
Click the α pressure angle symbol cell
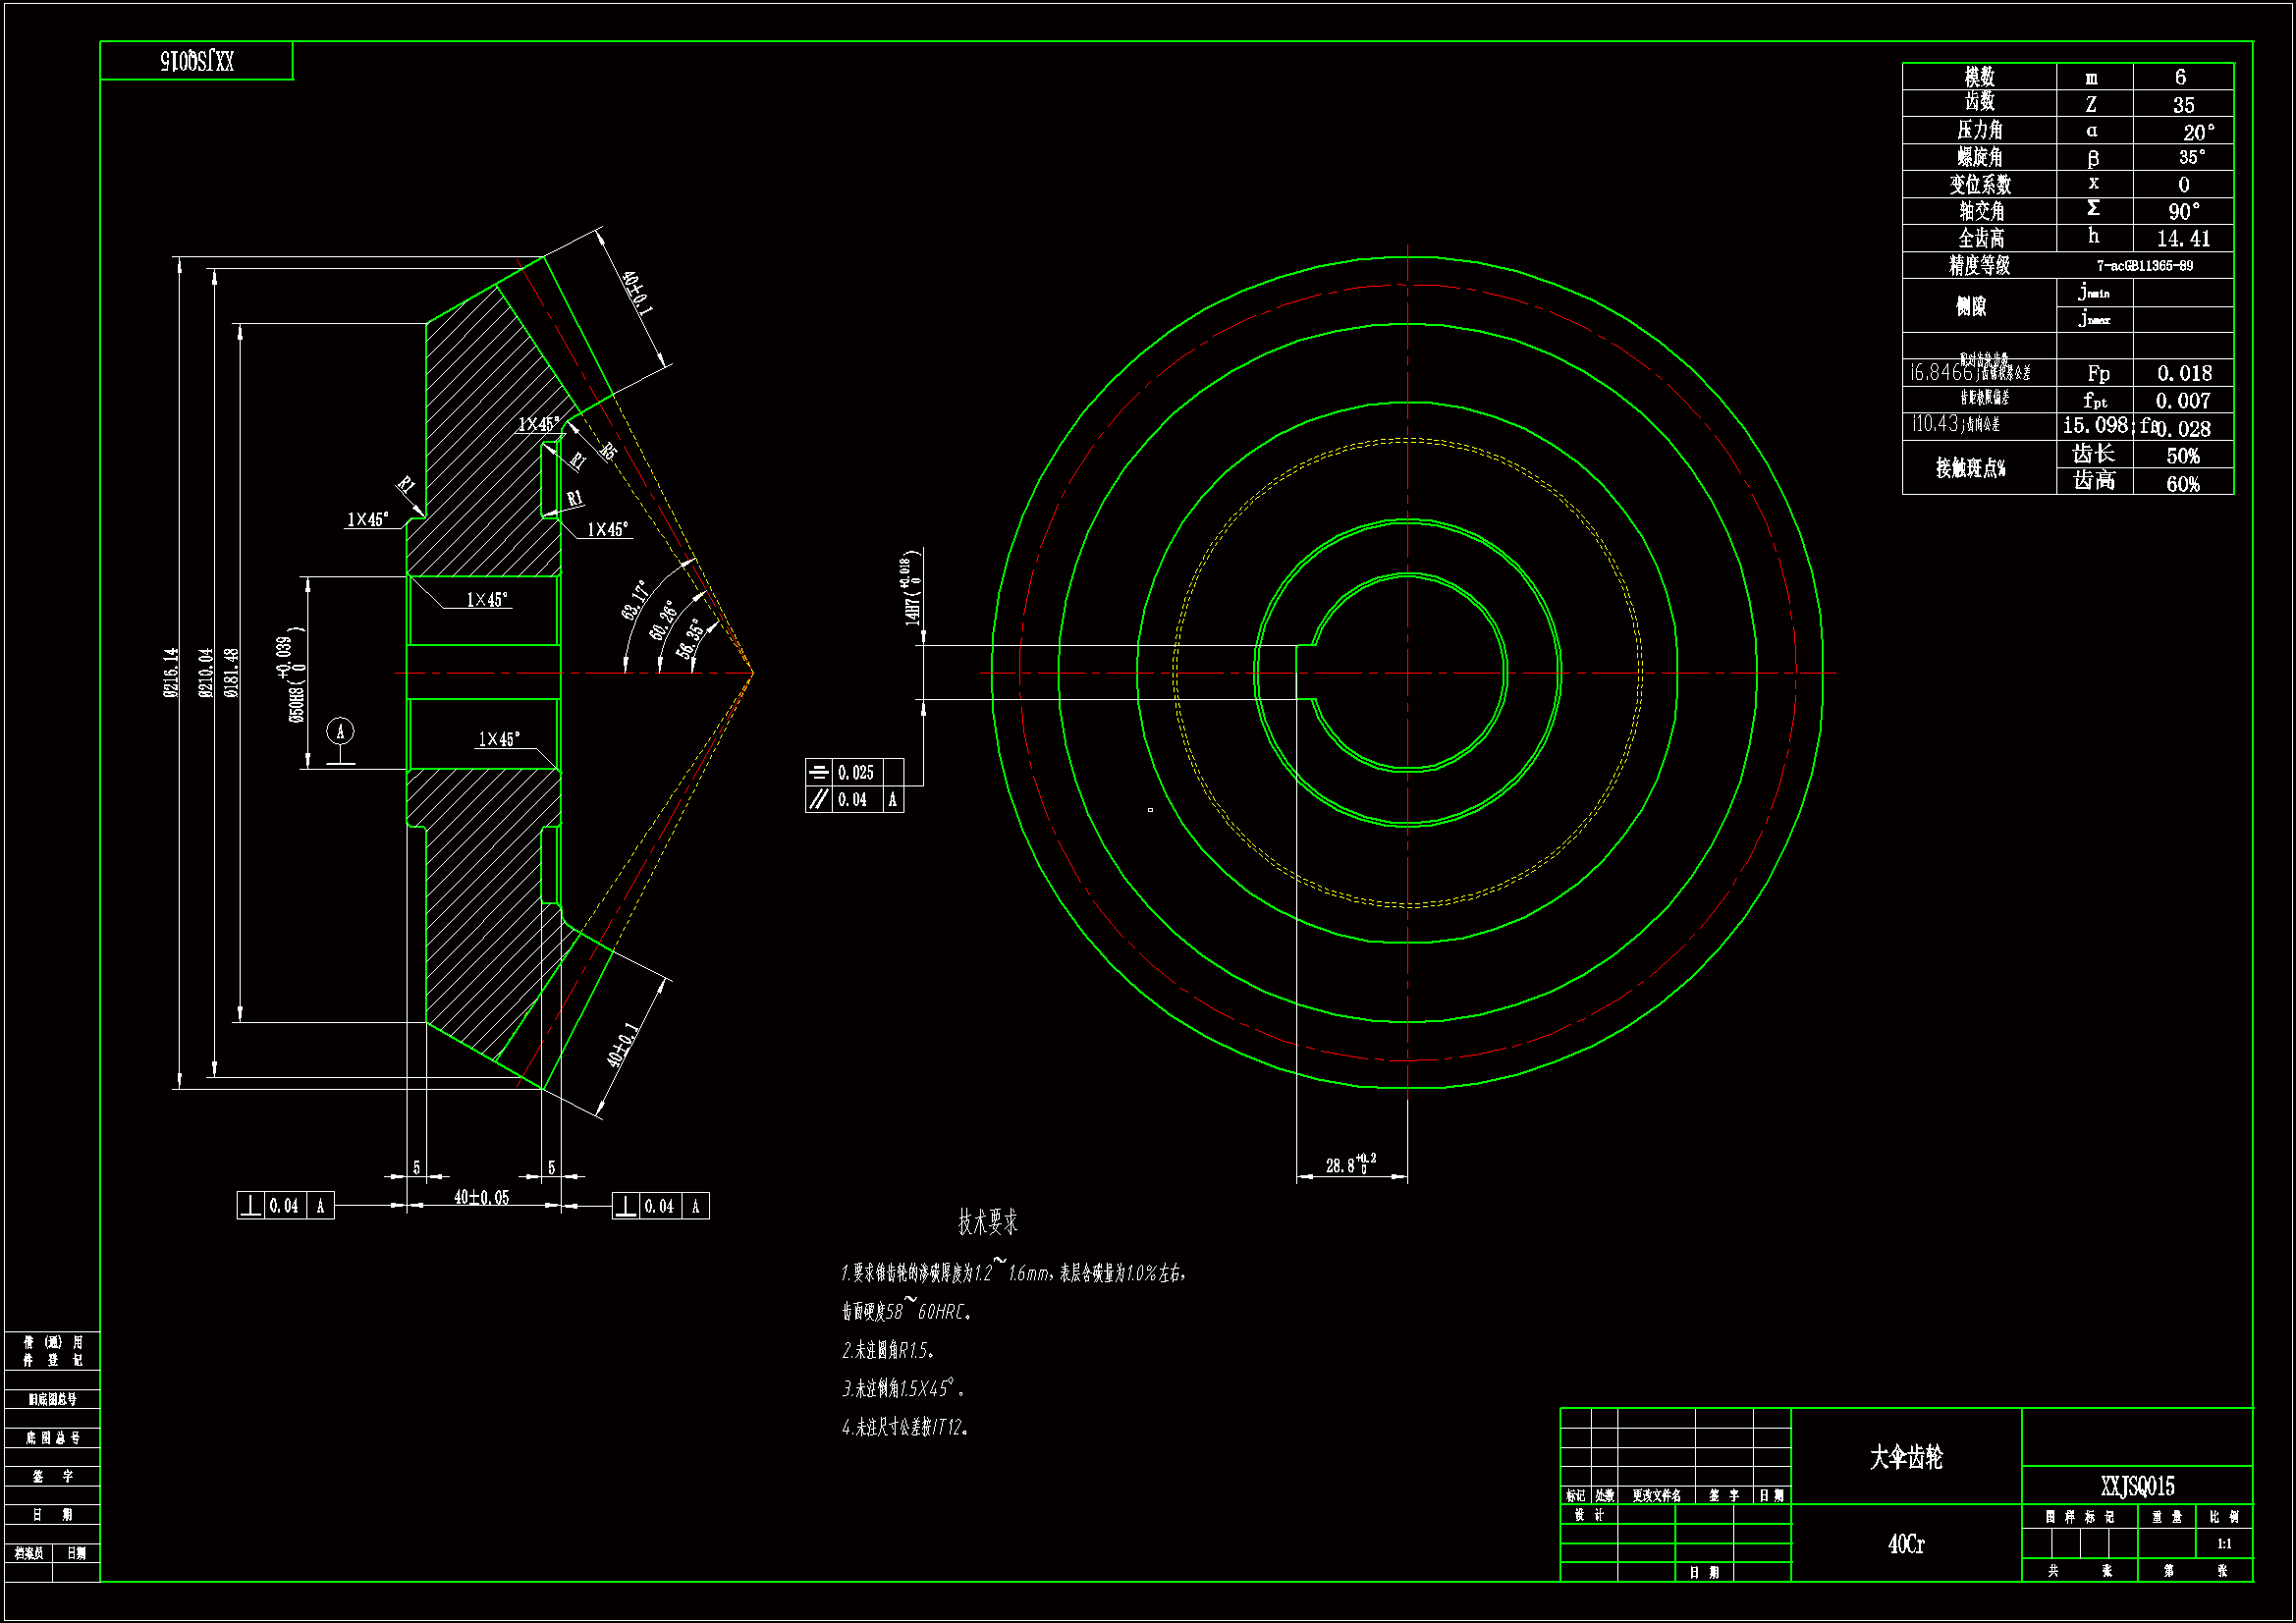coord(2093,130)
